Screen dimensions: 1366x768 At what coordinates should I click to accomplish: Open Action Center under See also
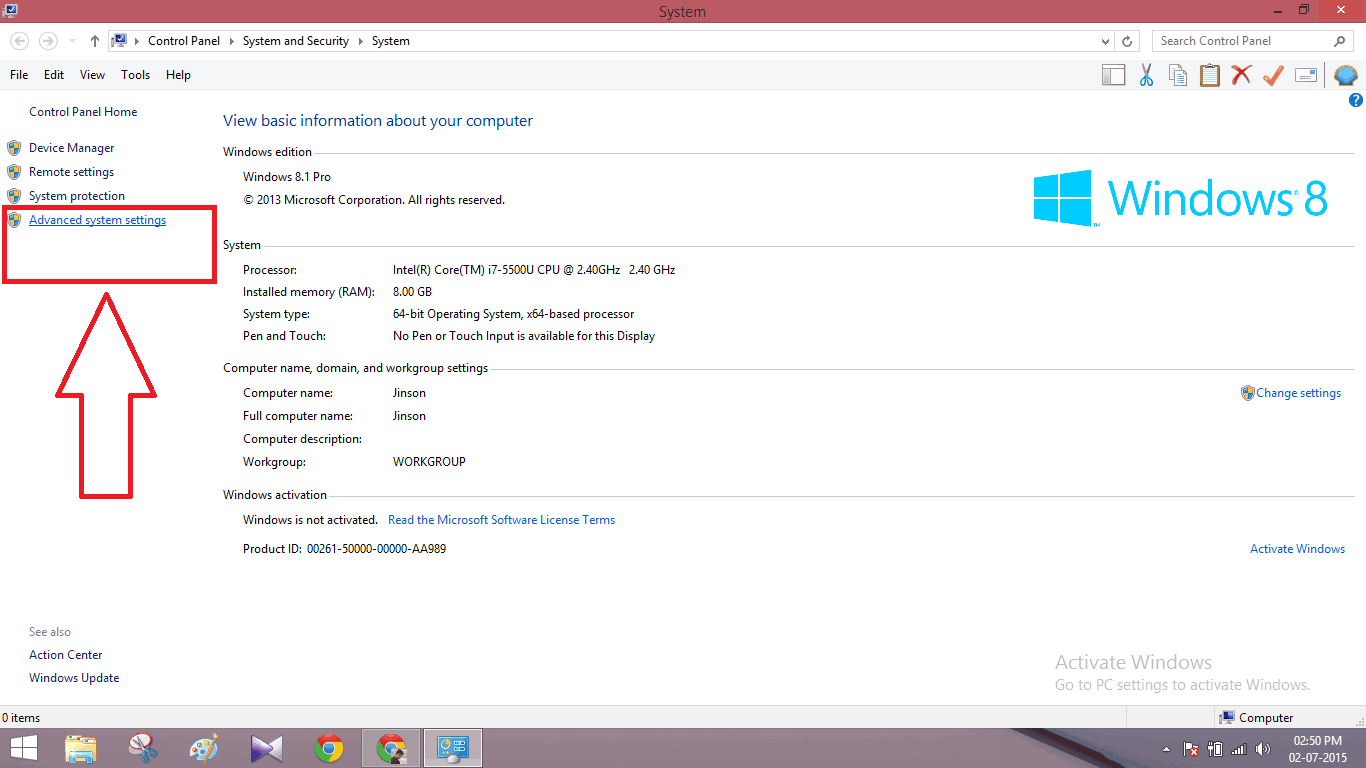[x=66, y=655]
